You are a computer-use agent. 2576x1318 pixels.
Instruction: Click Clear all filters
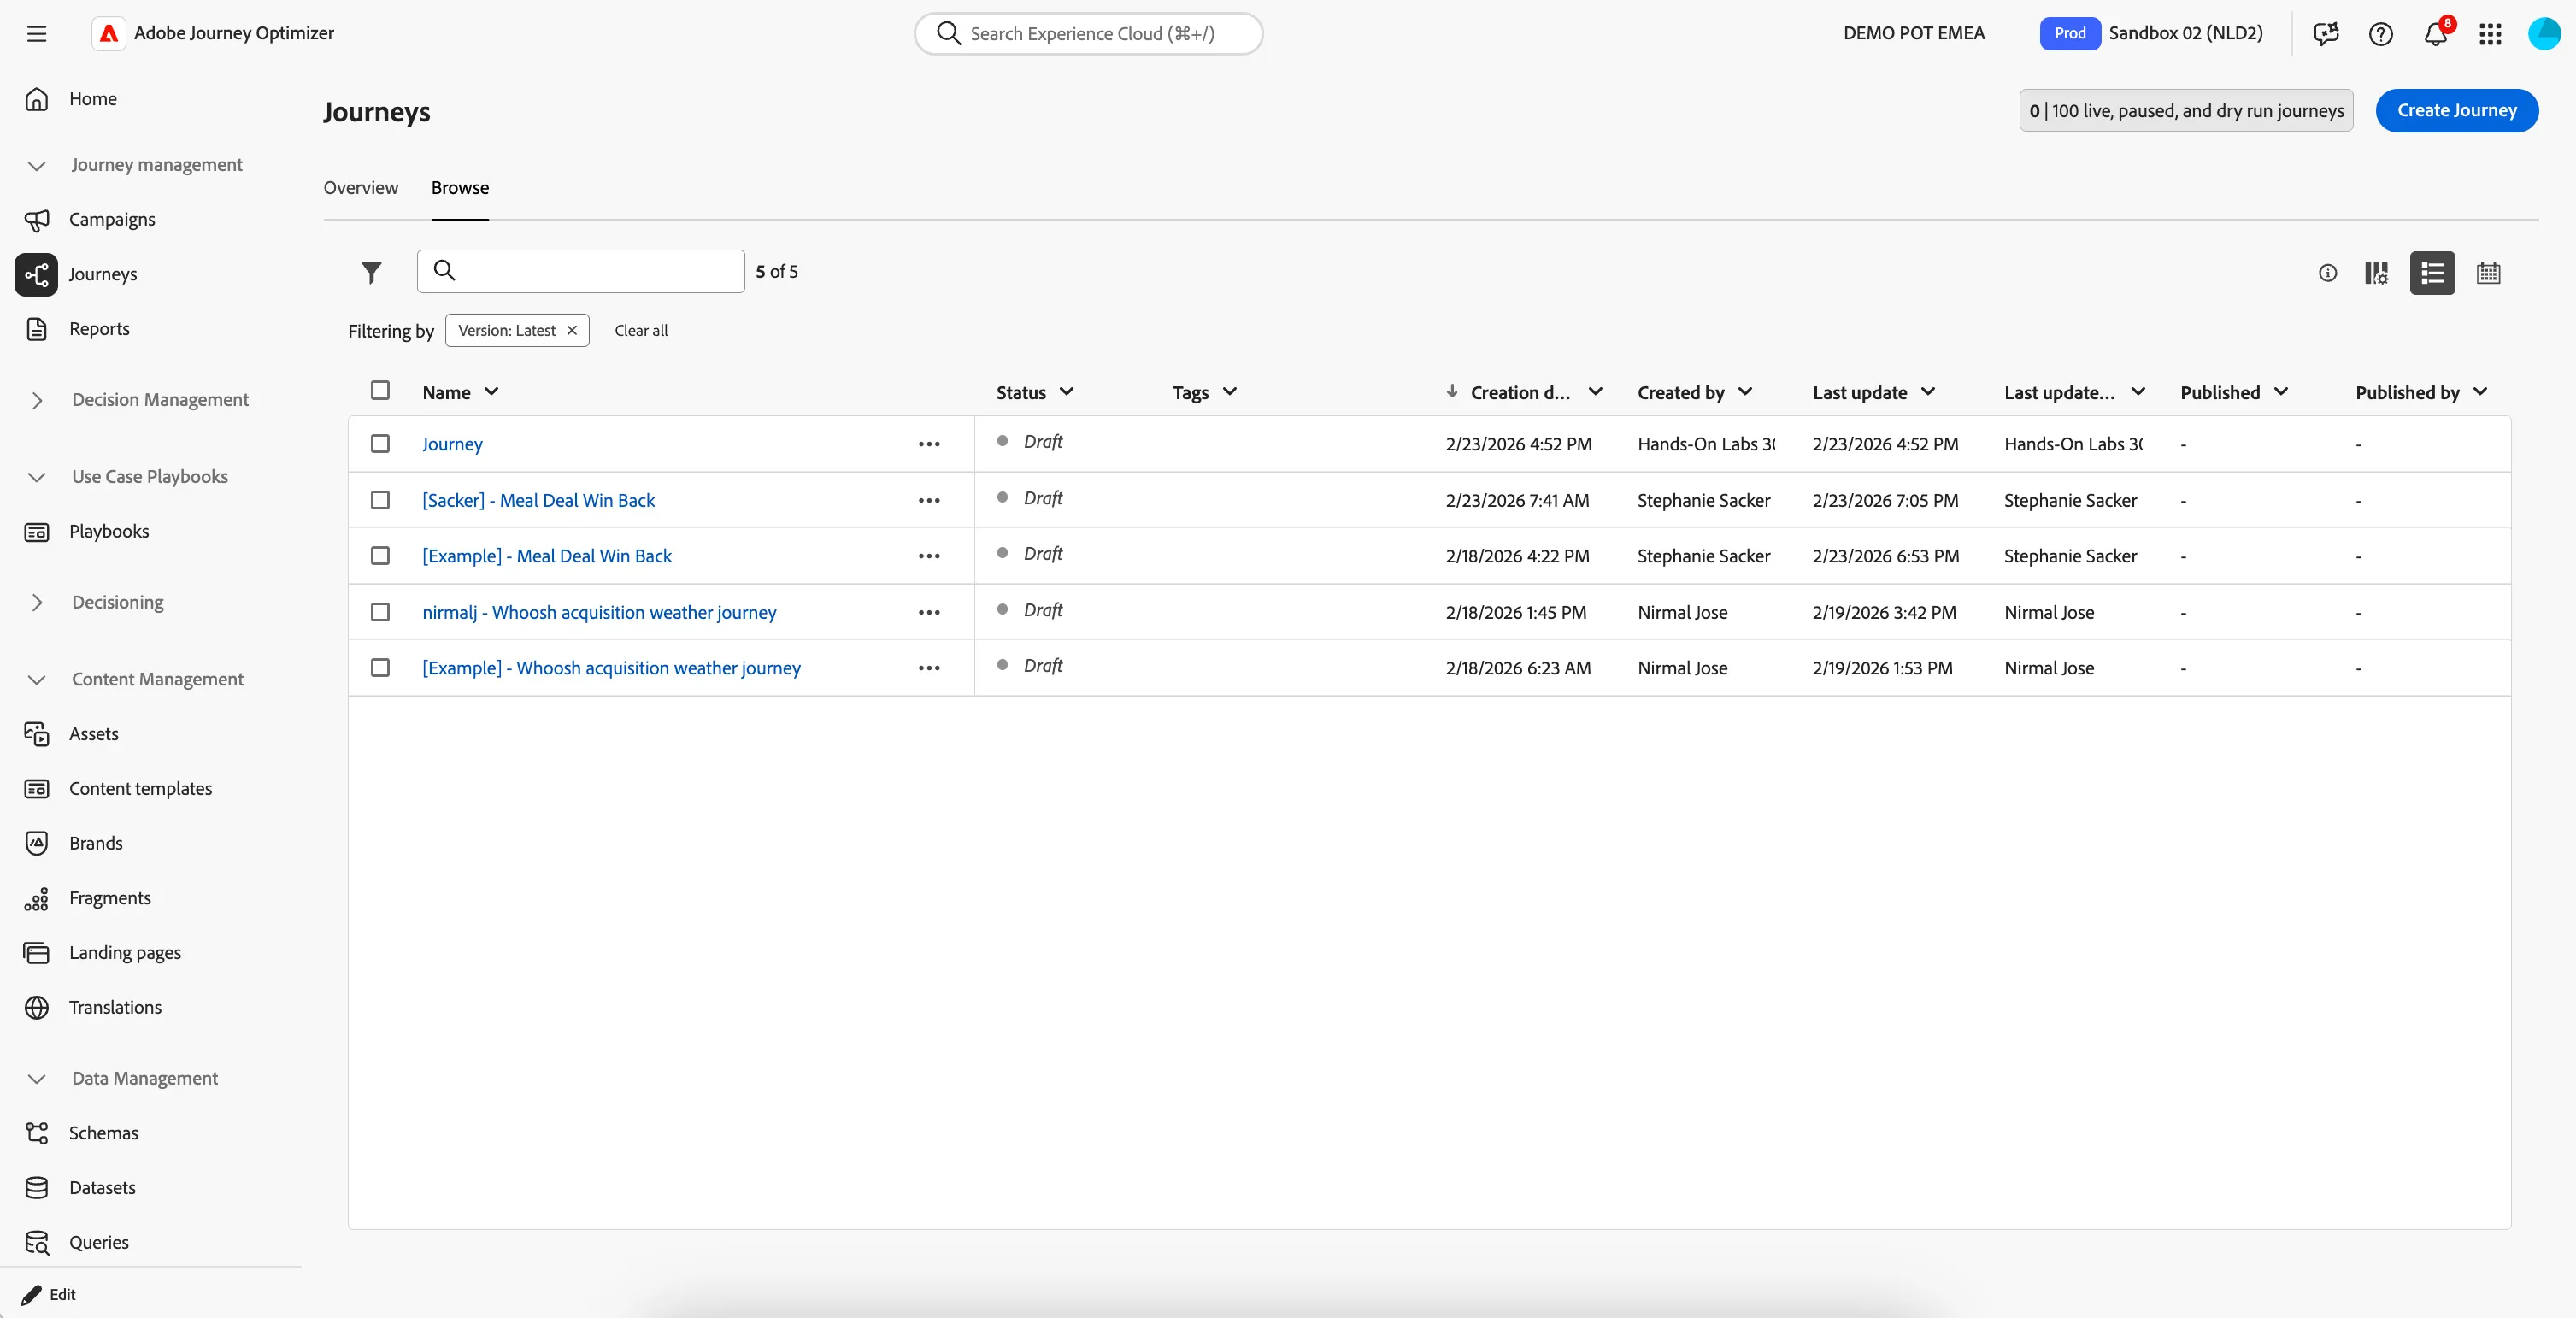pyautogui.click(x=641, y=331)
